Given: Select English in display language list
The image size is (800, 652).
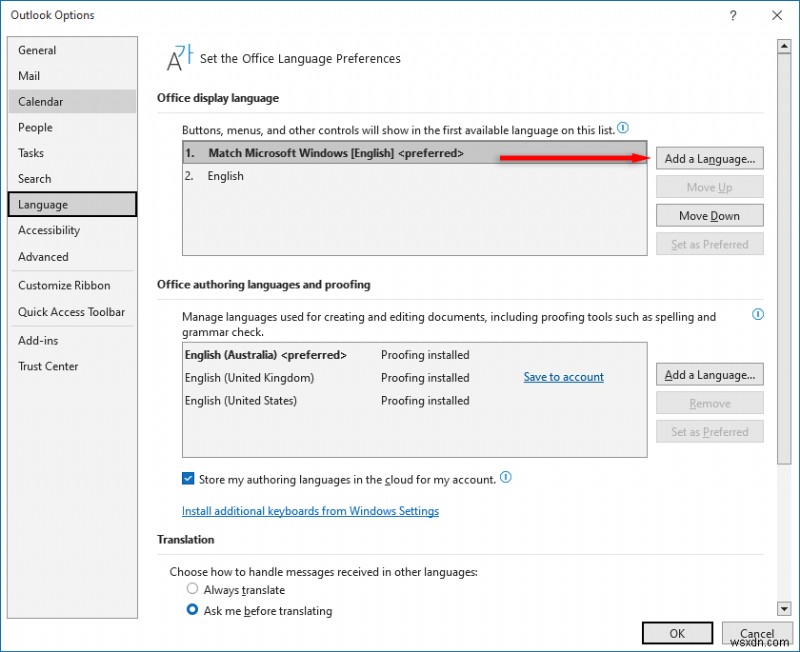Looking at the screenshot, I should (414, 176).
